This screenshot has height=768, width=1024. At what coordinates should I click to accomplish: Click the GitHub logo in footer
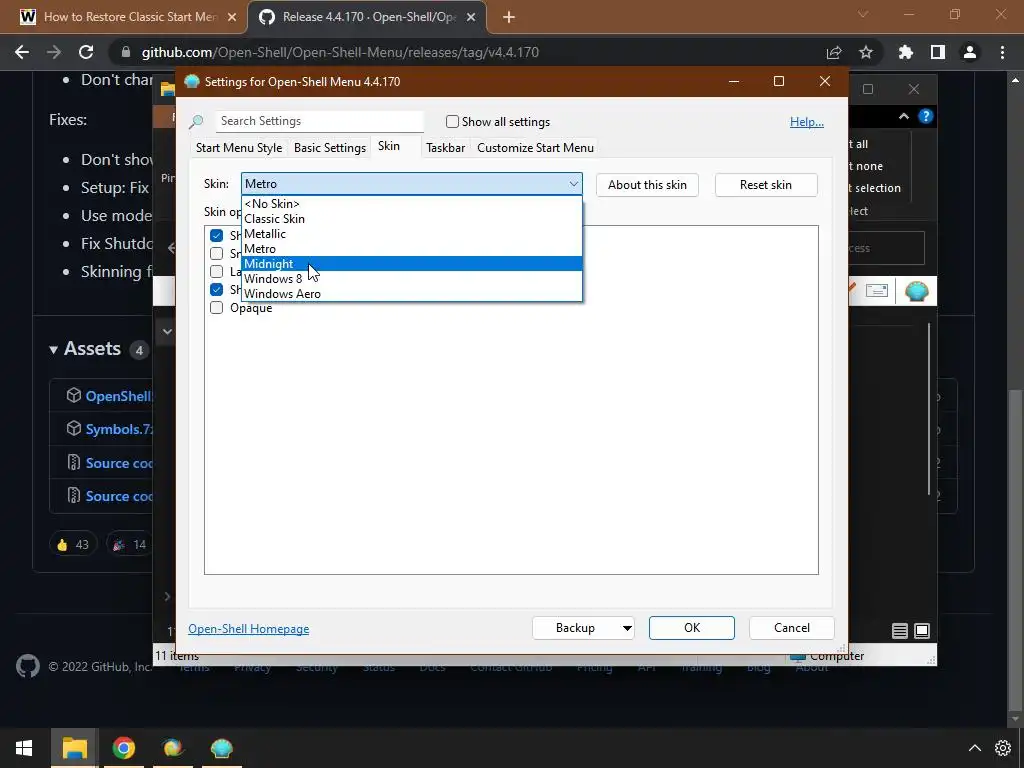(x=27, y=666)
